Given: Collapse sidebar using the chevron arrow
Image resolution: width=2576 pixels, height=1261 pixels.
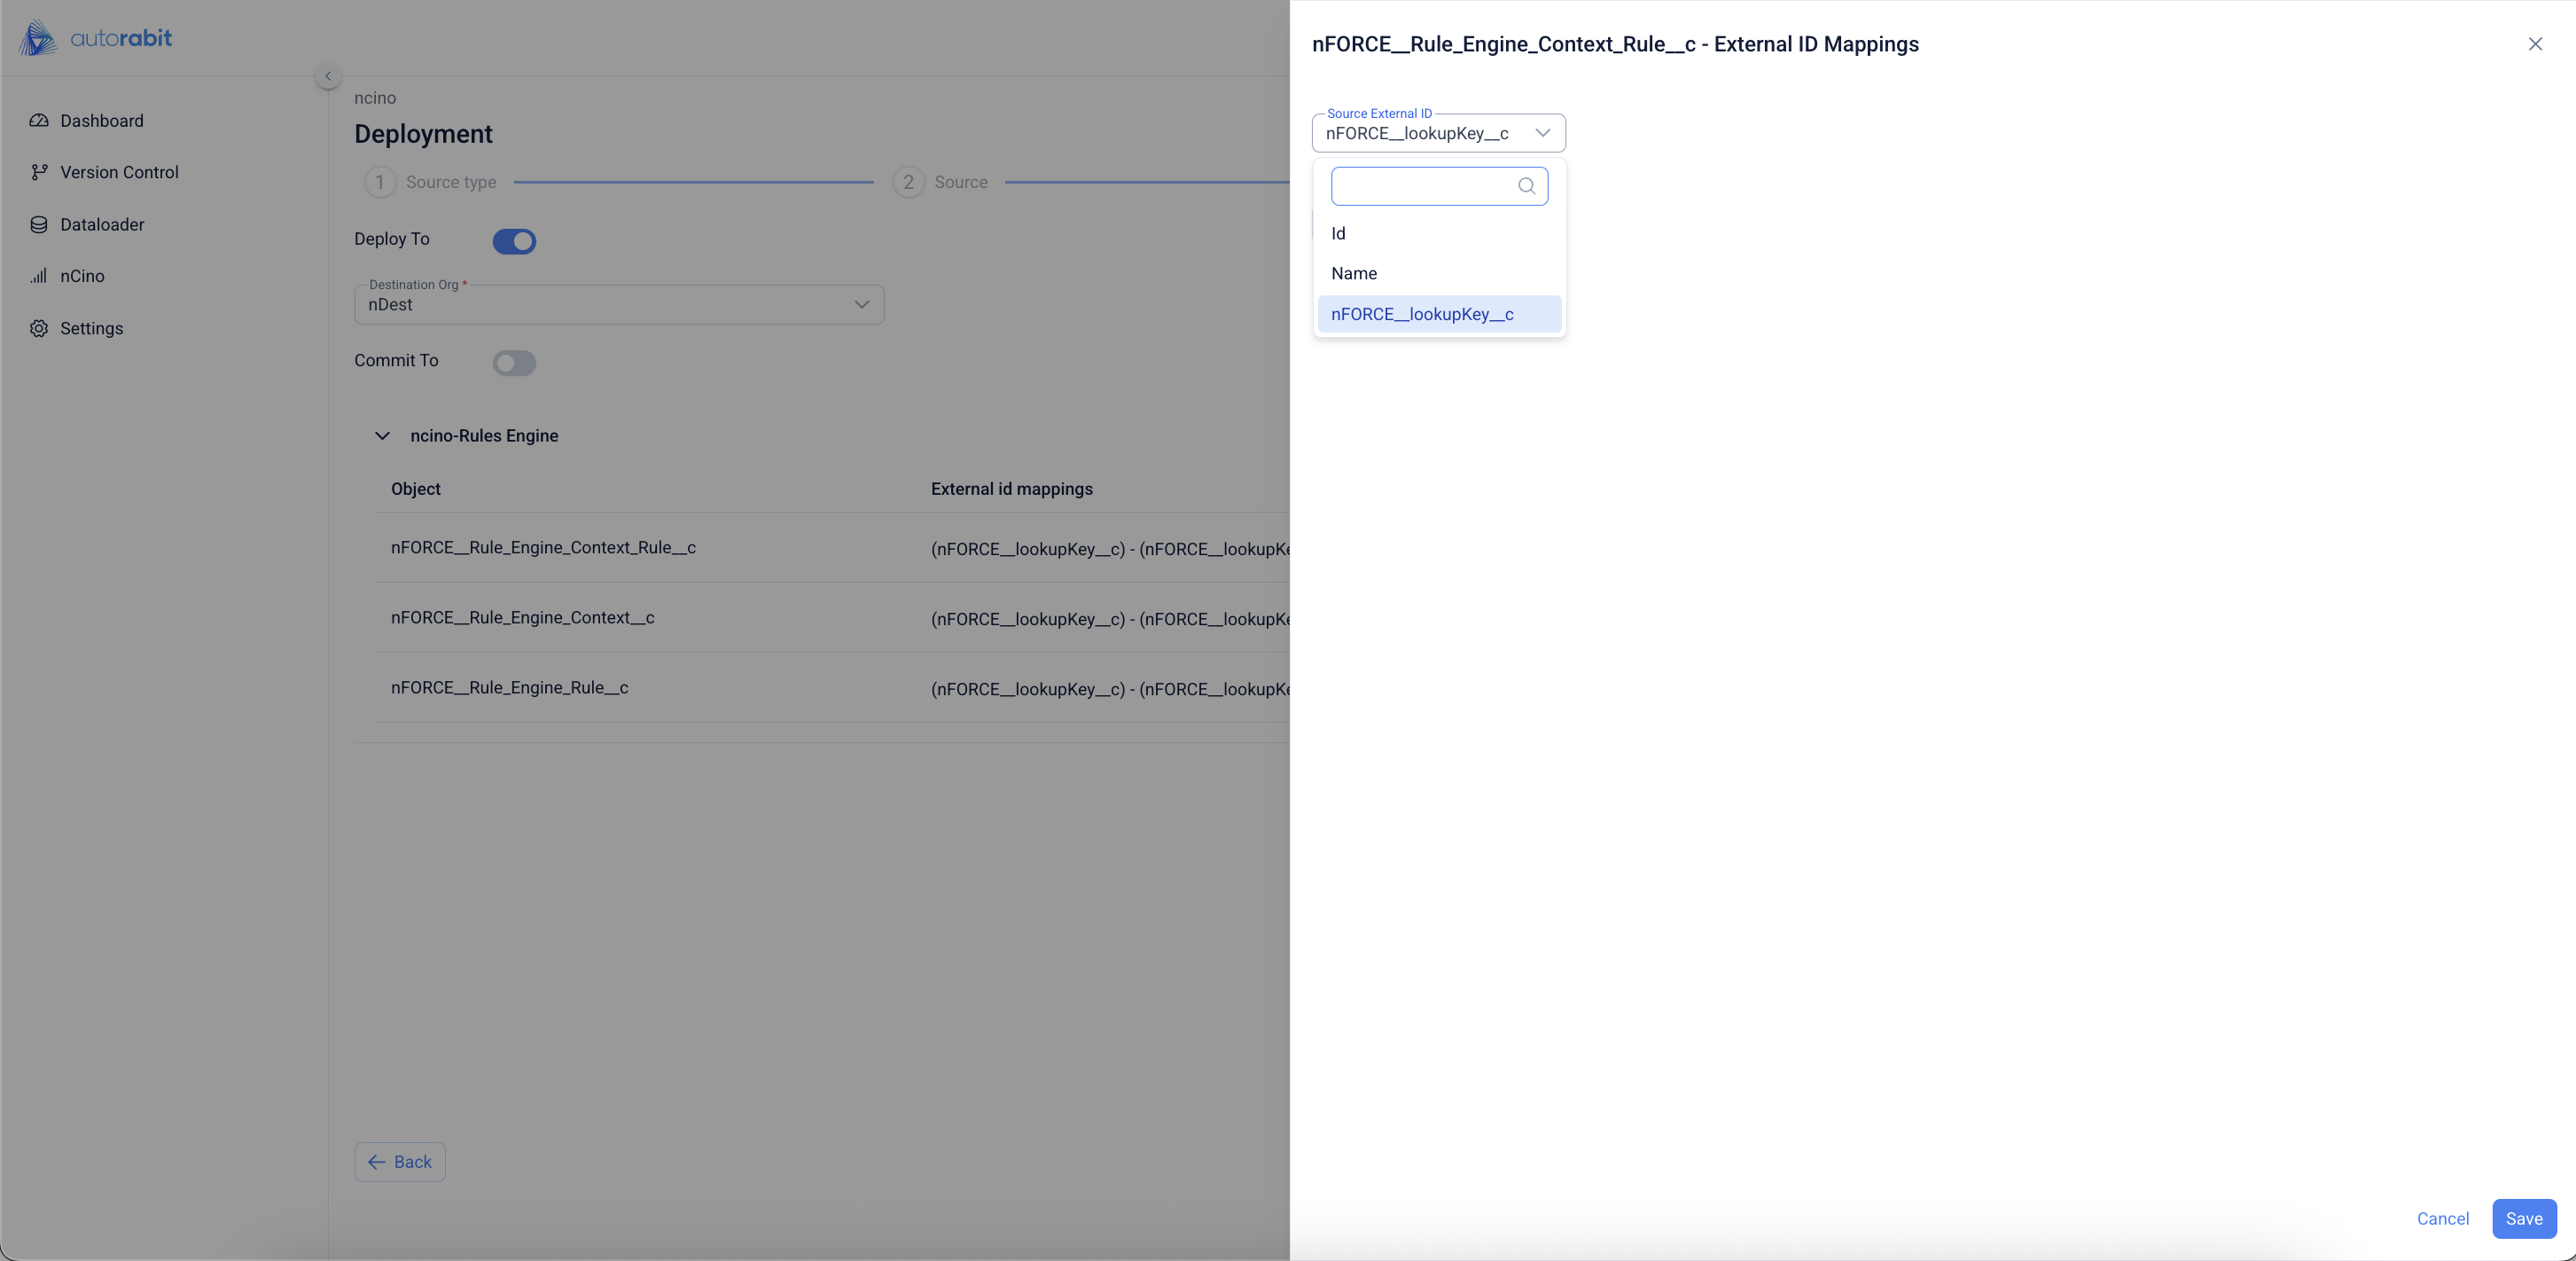Looking at the screenshot, I should 328,76.
